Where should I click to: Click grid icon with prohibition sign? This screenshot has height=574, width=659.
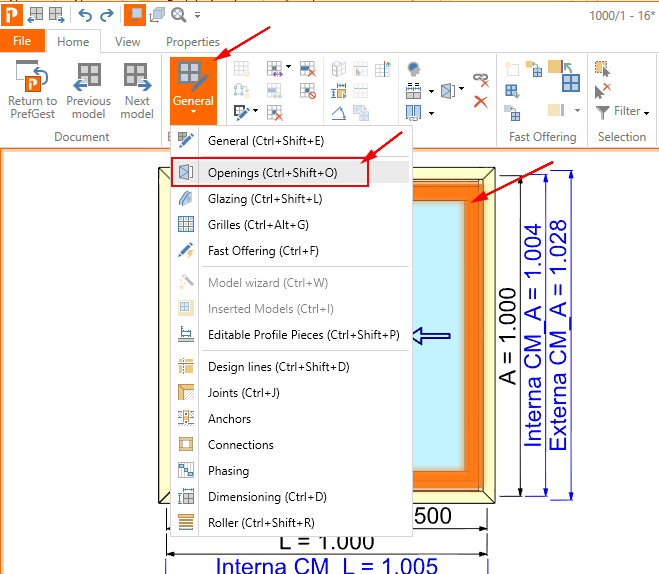click(x=308, y=90)
